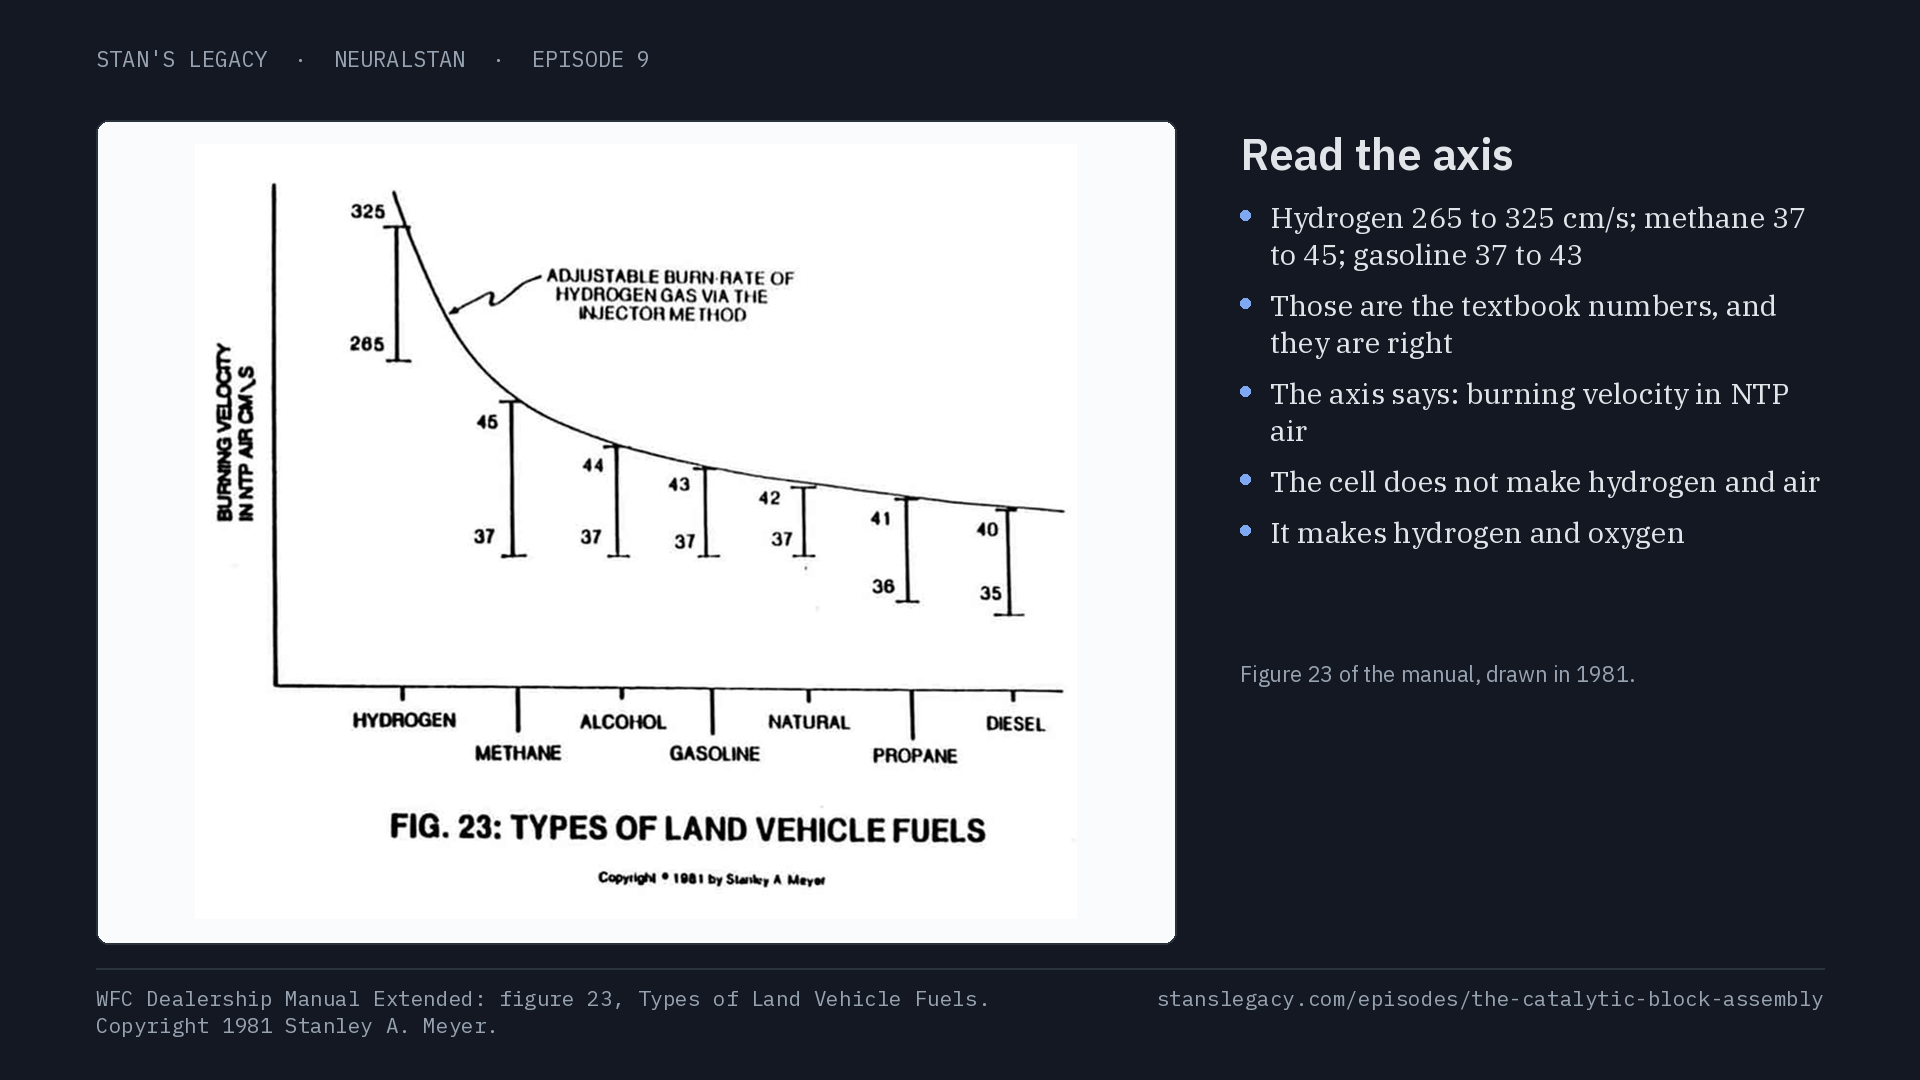Viewport: 1920px width, 1080px height.
Task: Click the HYDROGEN axis label in chart
Action: point(404,721)
